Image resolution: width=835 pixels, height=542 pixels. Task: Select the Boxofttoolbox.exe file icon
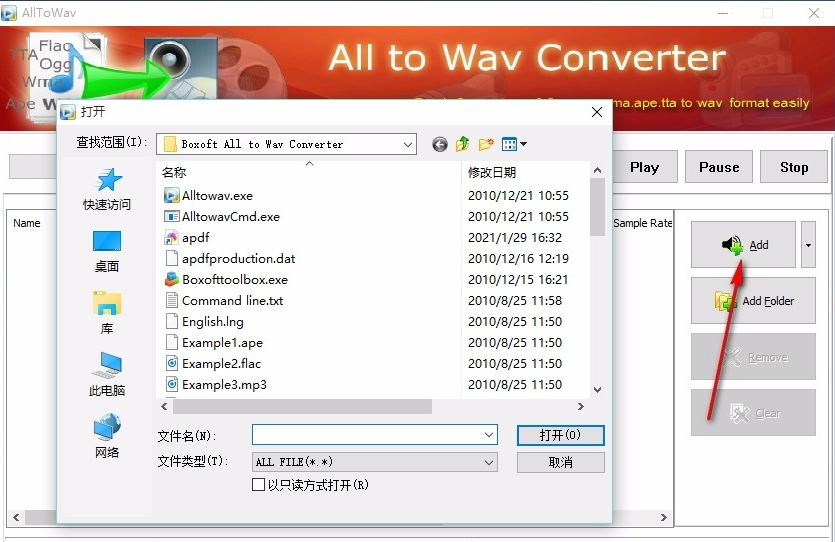(171, 280)
